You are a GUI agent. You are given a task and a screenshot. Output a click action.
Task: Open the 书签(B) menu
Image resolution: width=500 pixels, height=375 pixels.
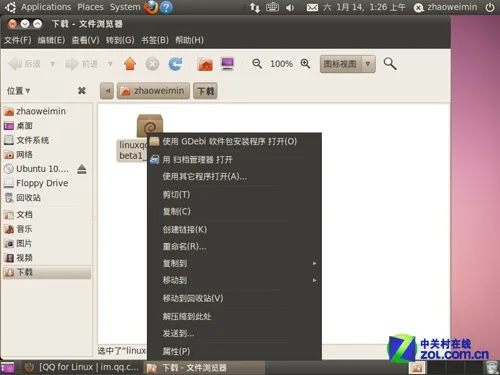(155, 40)
